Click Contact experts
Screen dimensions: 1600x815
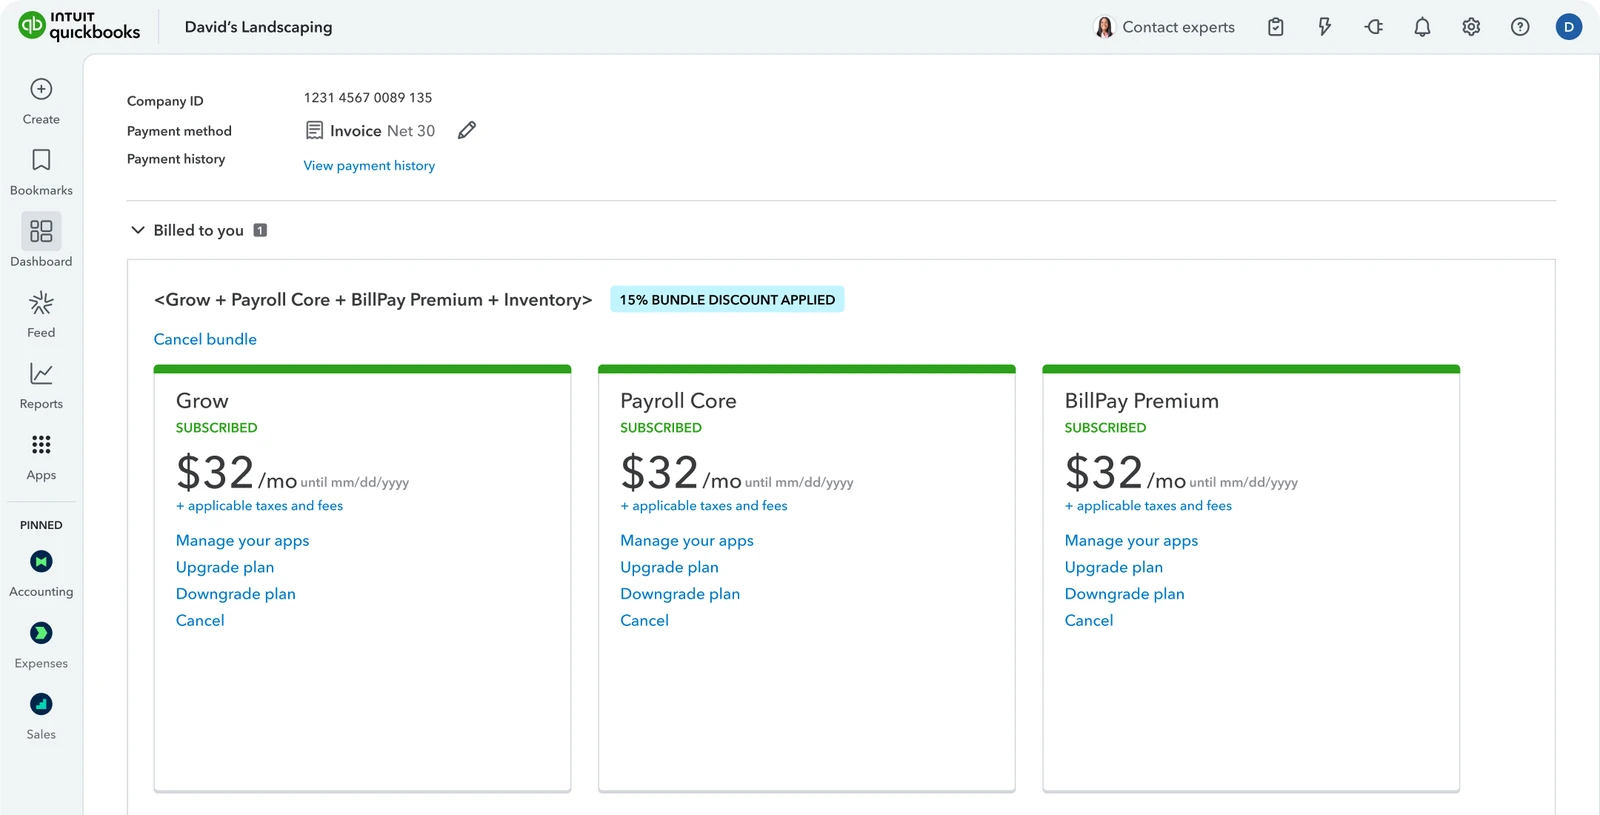coord(1166,27)
